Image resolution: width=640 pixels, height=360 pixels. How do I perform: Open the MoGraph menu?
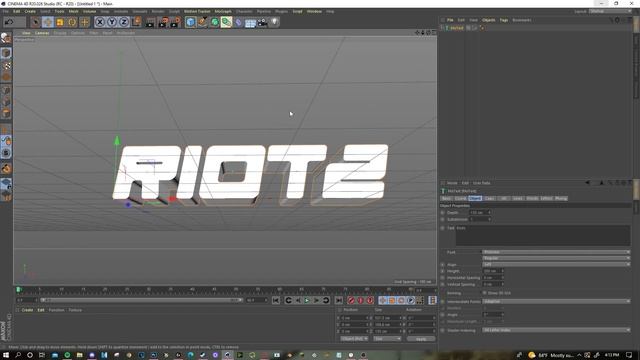click(223, 11)
